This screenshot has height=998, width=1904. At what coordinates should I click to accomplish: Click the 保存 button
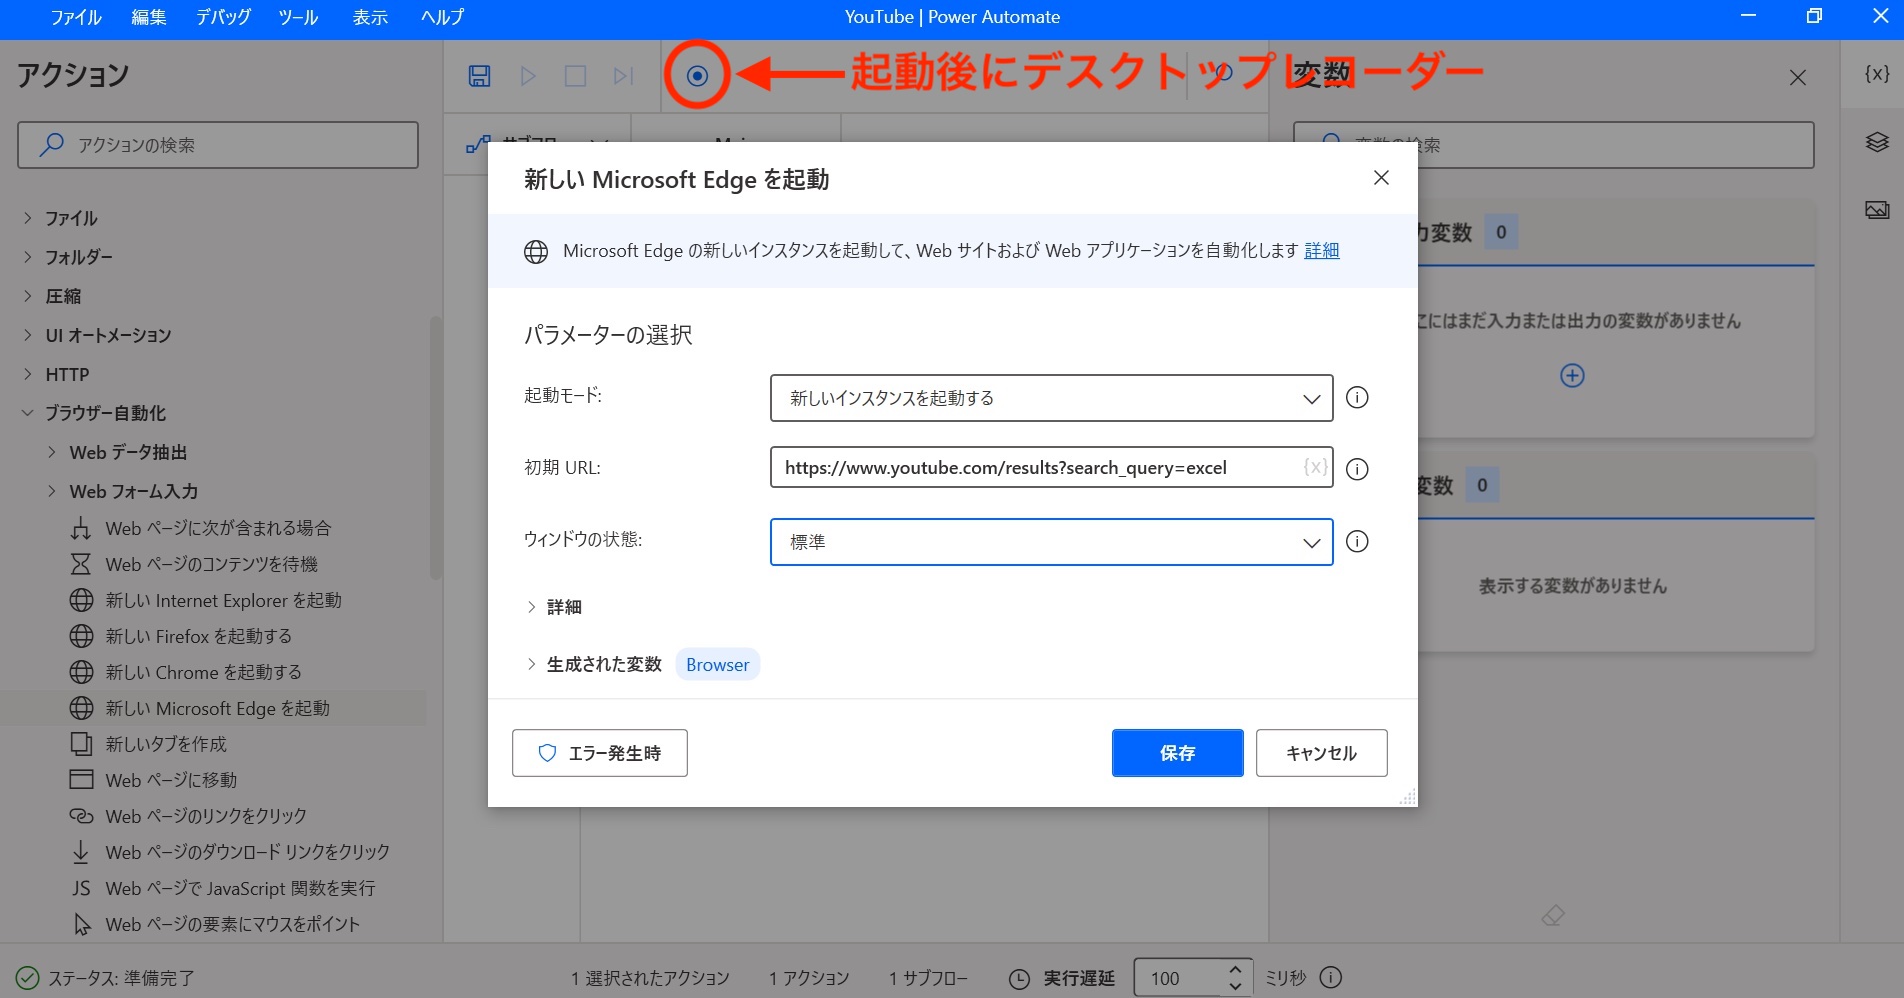coord(1177,753)
